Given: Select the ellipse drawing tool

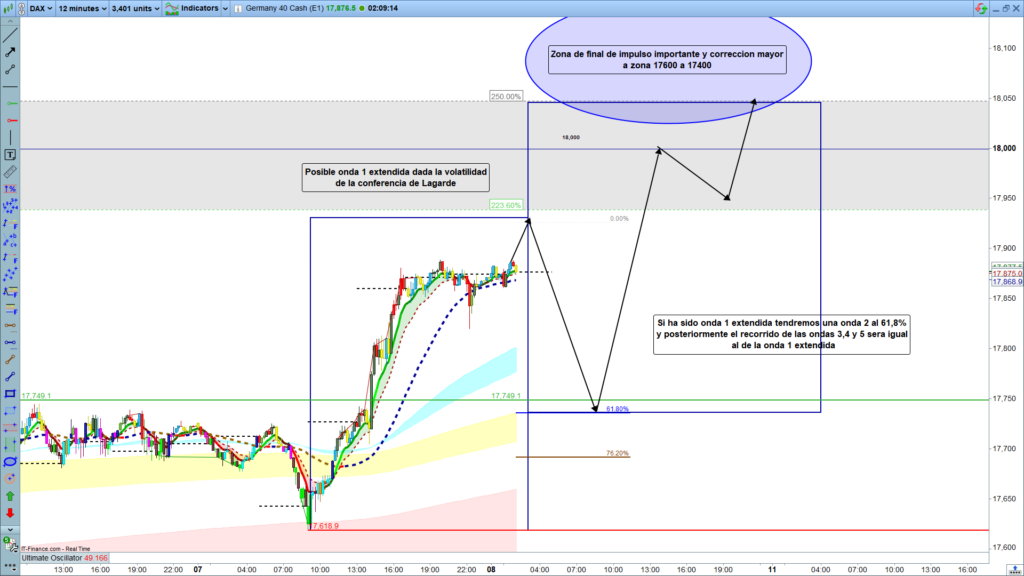Looking at the screenshot, I should click(10, 461).
